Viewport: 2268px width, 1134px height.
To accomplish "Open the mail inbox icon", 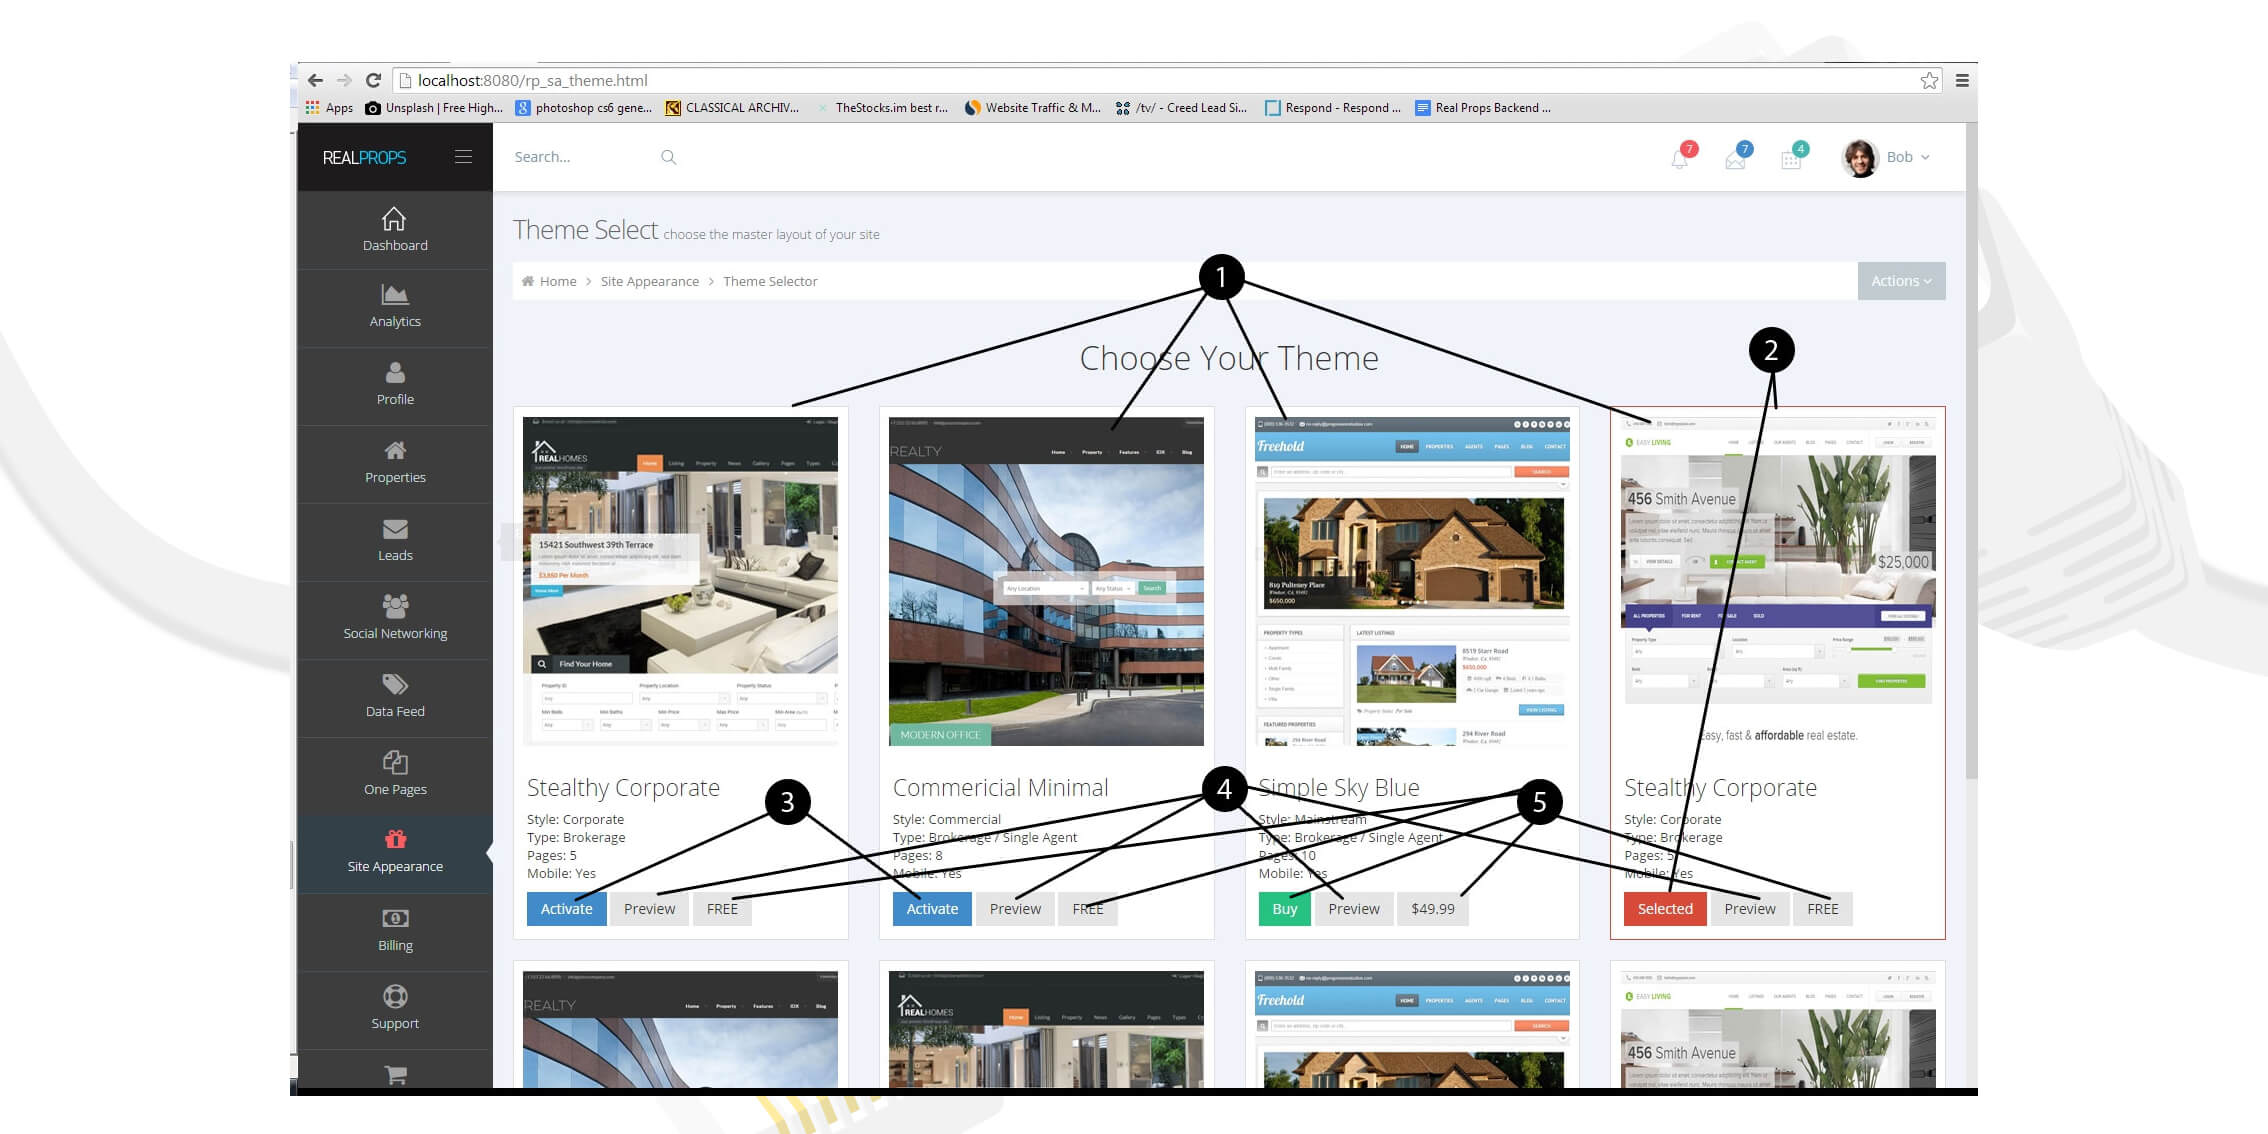I will pyautogui.click(x=1735, y=159).
